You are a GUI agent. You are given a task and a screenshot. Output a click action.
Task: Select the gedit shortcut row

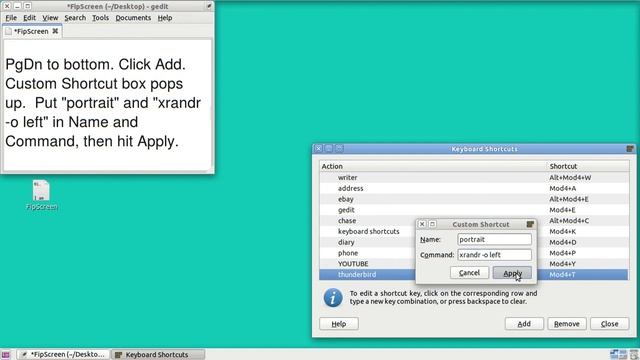click(473, 210)
